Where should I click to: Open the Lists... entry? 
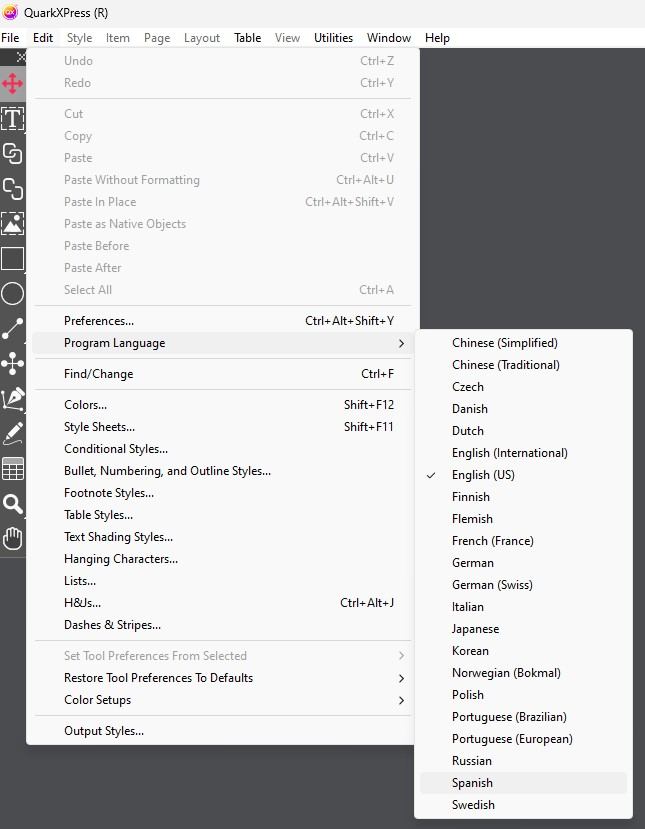[x=223, y=581]
